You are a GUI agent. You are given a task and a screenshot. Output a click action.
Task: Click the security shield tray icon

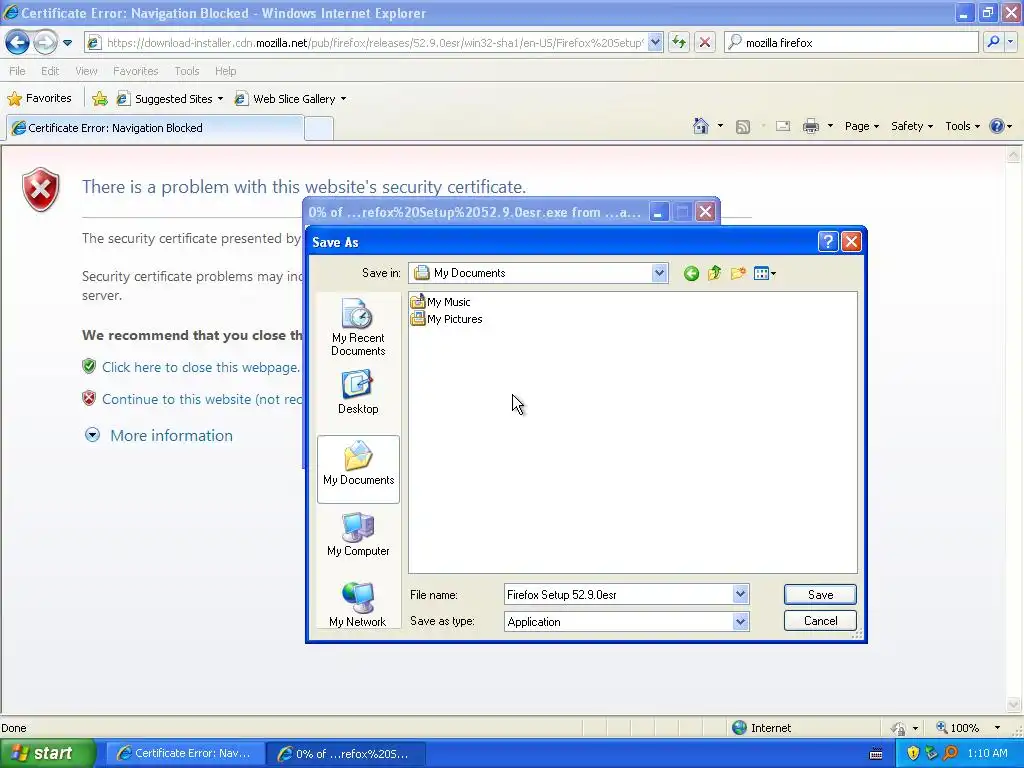(913, 753)
